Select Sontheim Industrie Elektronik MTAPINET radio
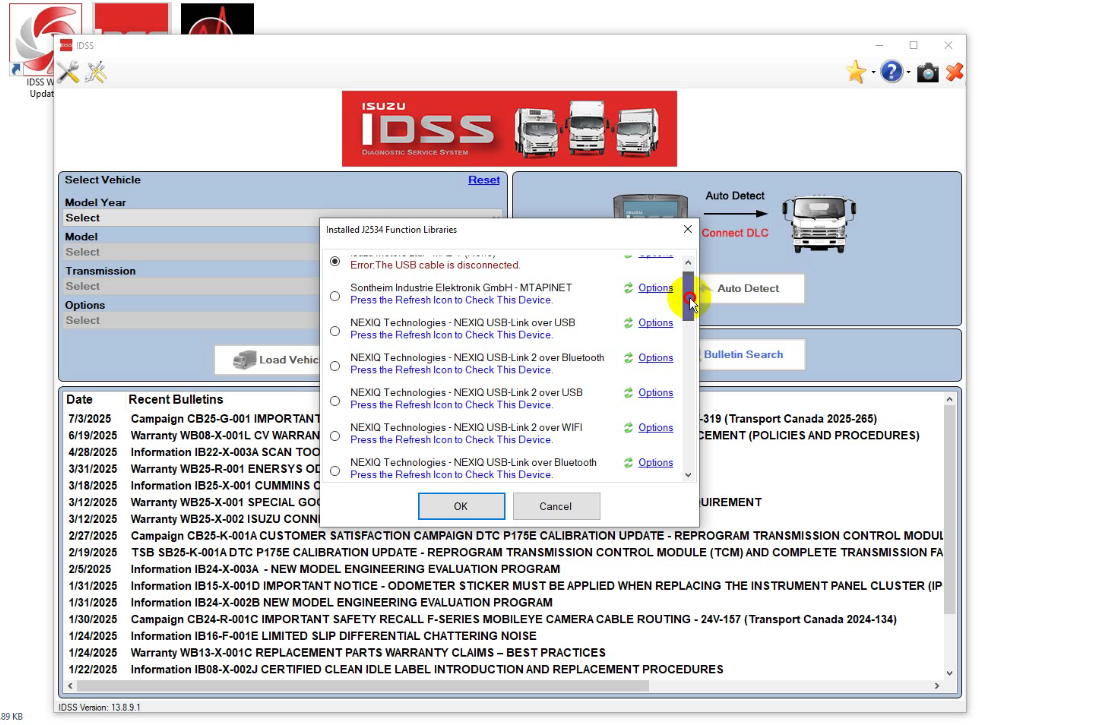The width and height of the screenshot is (1100, 725). tap(335, 296)
